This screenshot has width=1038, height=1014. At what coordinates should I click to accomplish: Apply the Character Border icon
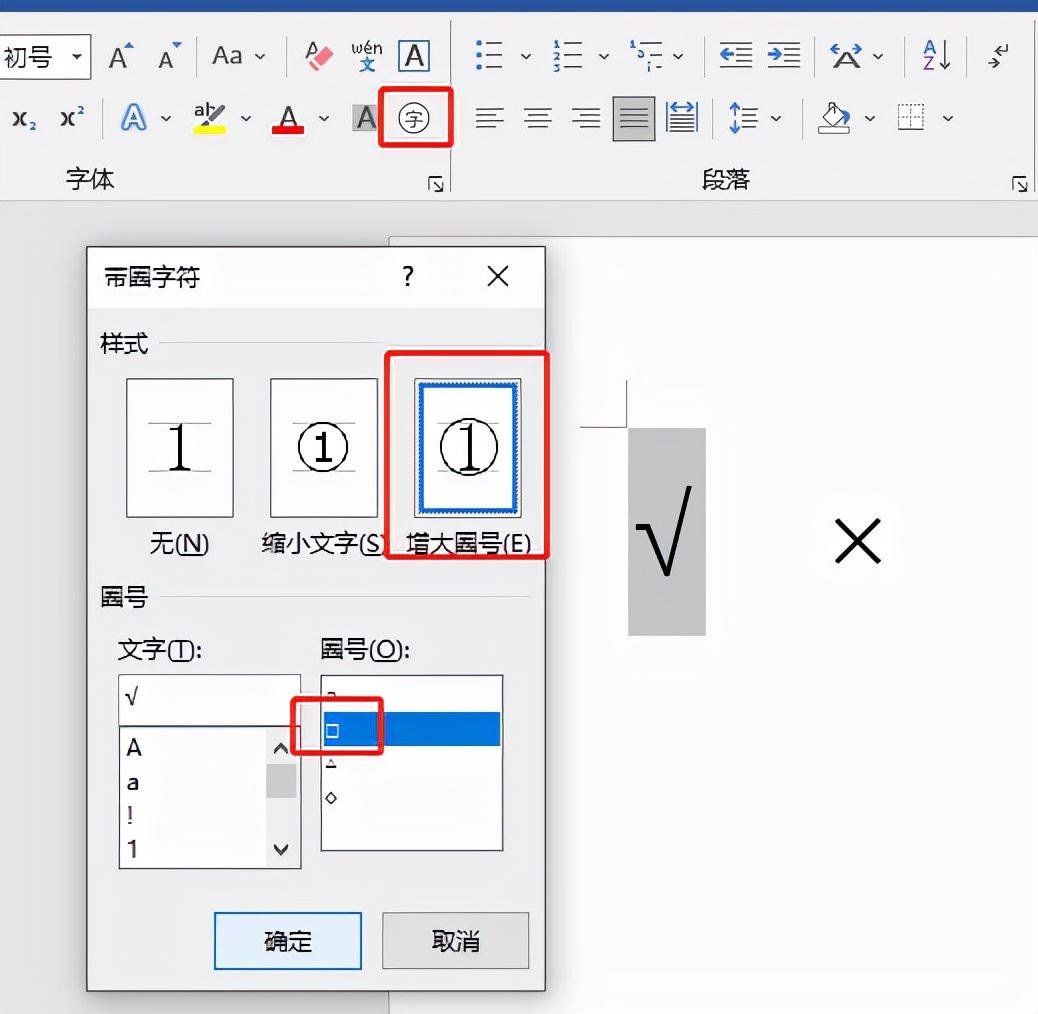click(x=414, y=56)
